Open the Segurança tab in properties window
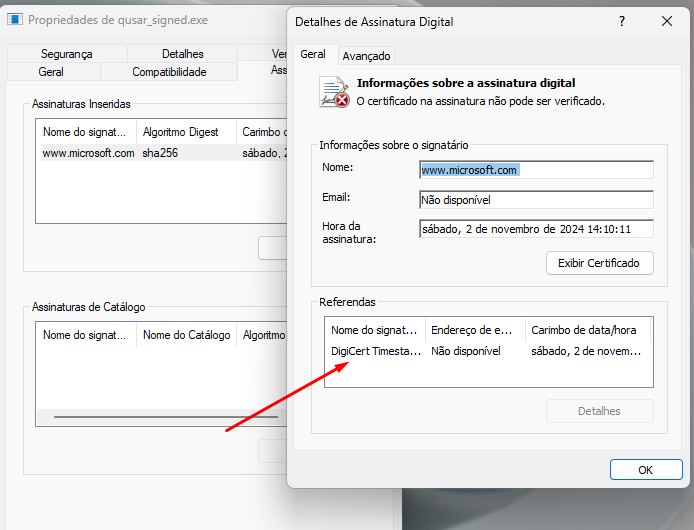 (67, 54)
